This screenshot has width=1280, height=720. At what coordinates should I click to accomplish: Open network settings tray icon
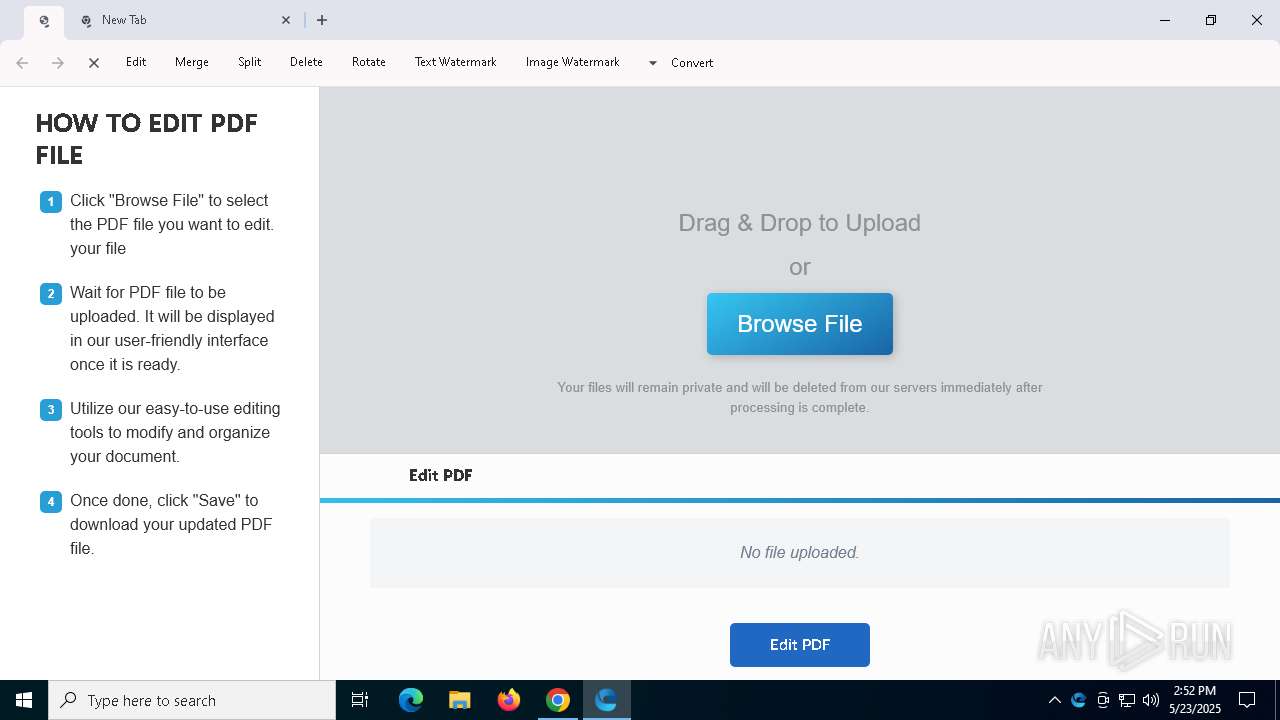[x=1127, y=700]
